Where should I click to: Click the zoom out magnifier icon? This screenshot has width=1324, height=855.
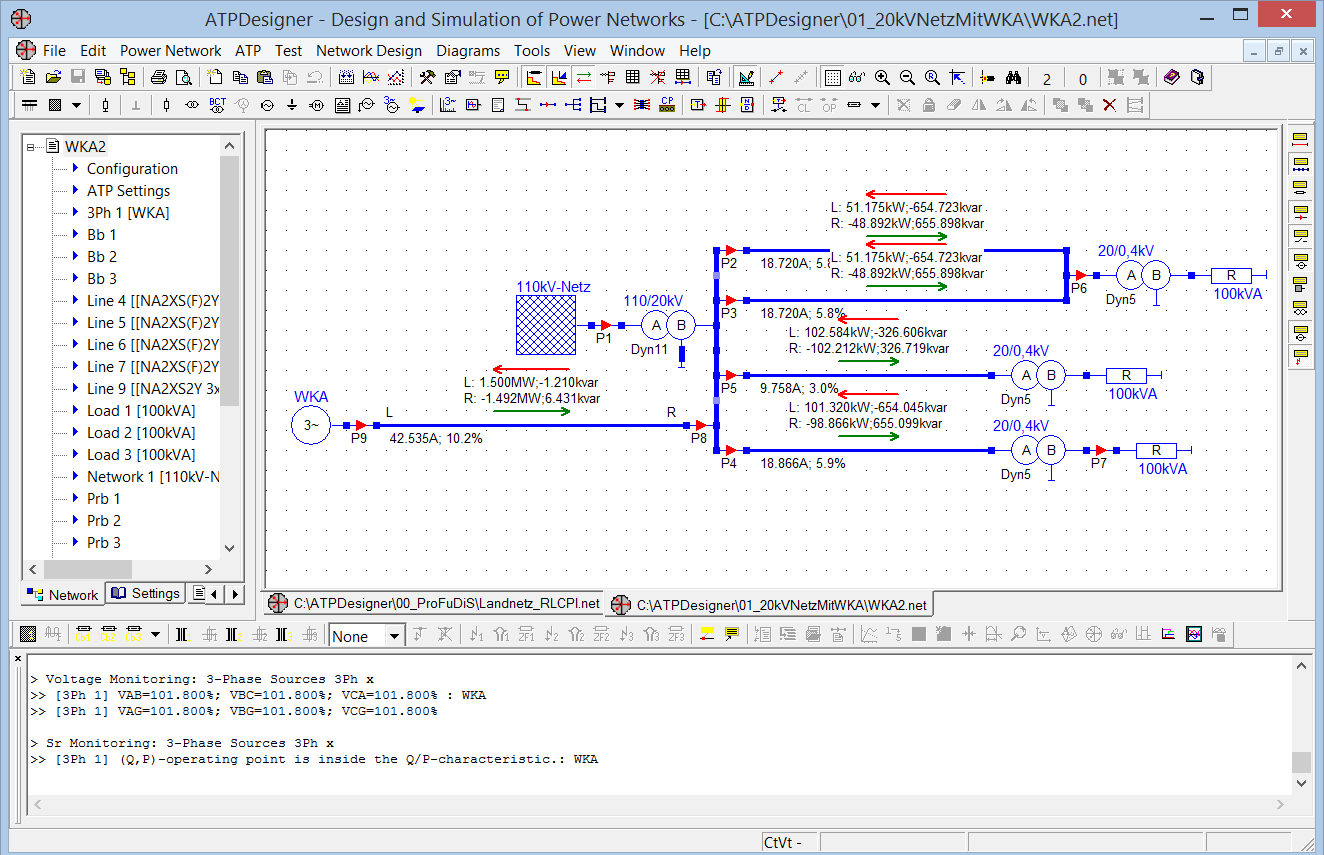pos(907,78)
